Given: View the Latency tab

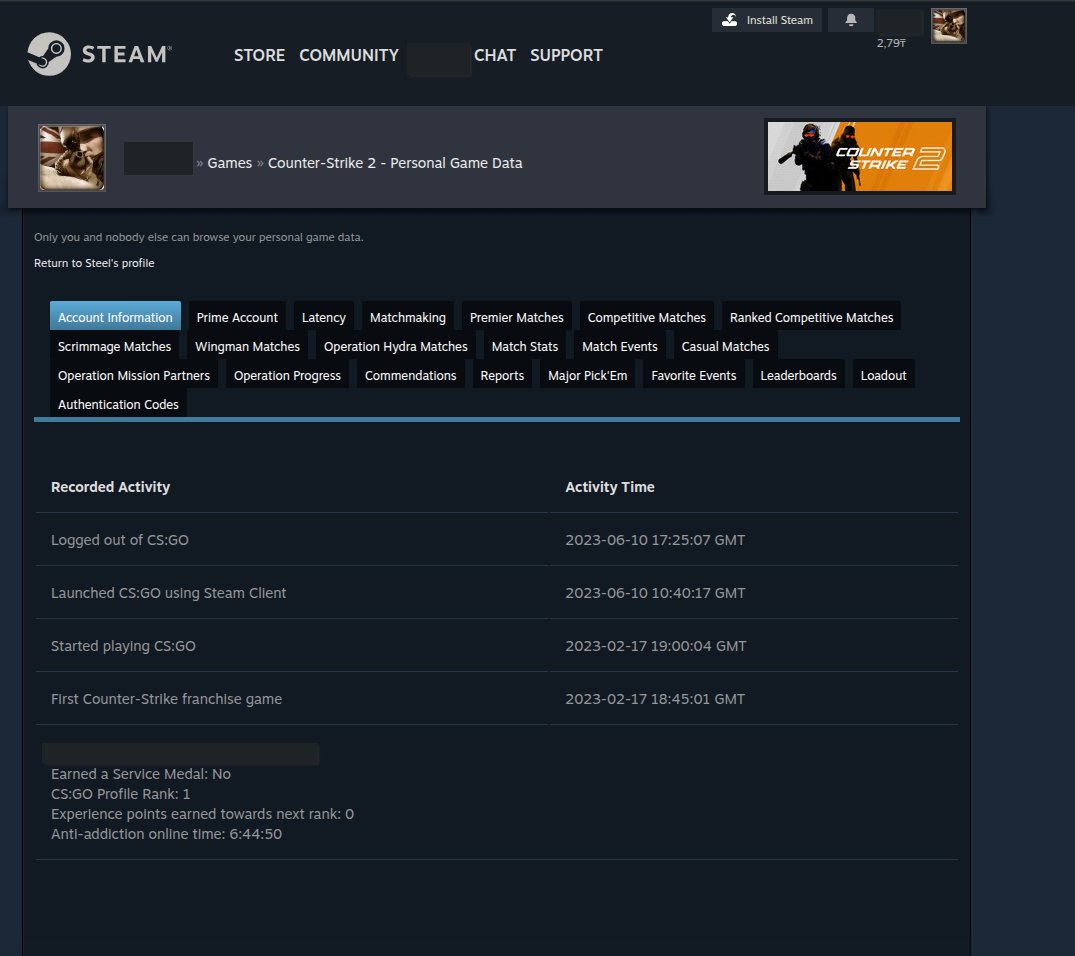Looking at the screenshot, I should coord(323,317).
